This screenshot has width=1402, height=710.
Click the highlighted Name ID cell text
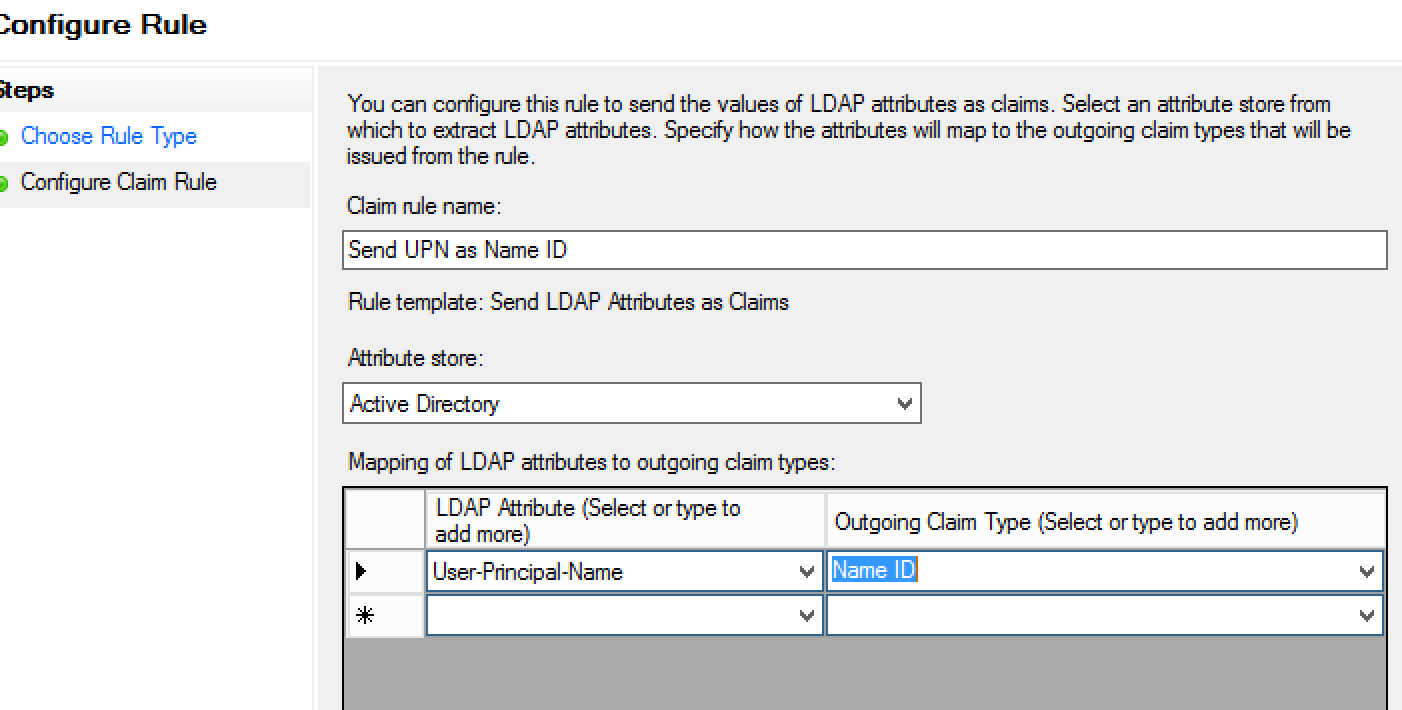pyautogui.click(x=875, y=571)
